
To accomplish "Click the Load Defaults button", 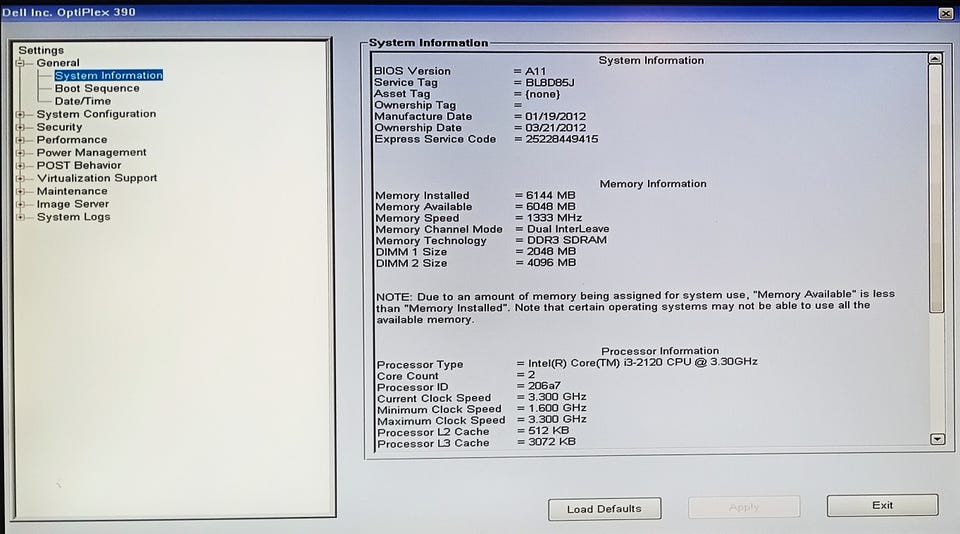I will coord(604,509).
